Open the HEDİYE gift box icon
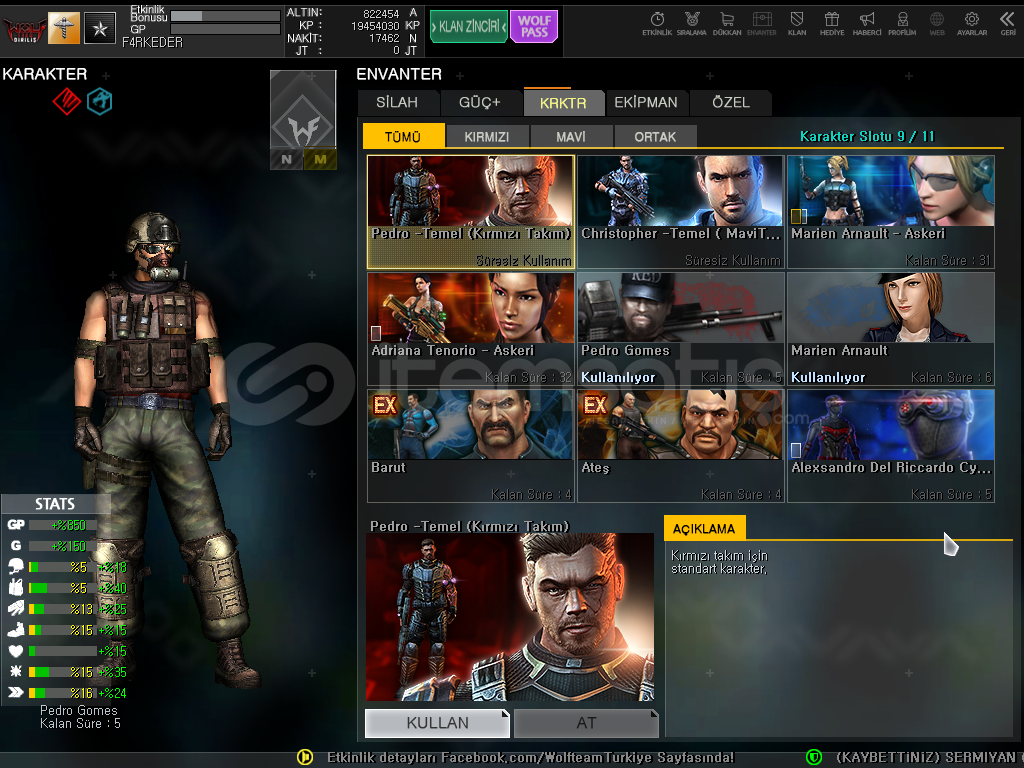This screenshot has width=1024, height=768. 832,24
